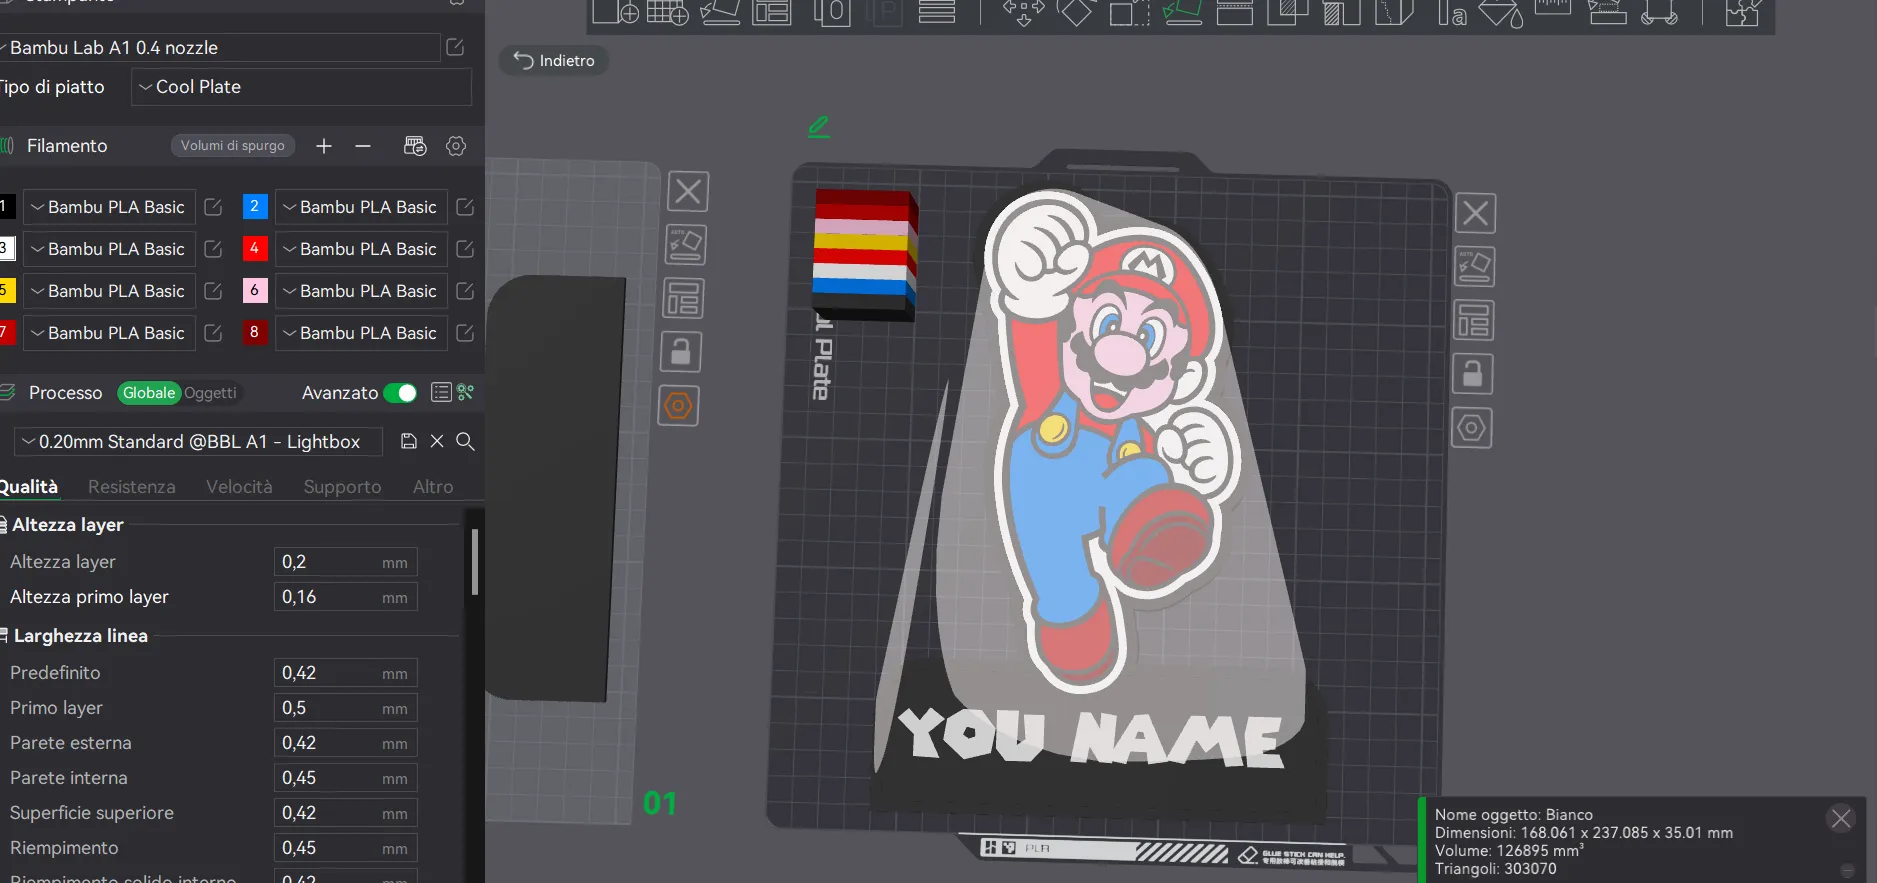Select the Scale tool
The height and width of the screenshot is (883, 1877).
[1129, 12]
